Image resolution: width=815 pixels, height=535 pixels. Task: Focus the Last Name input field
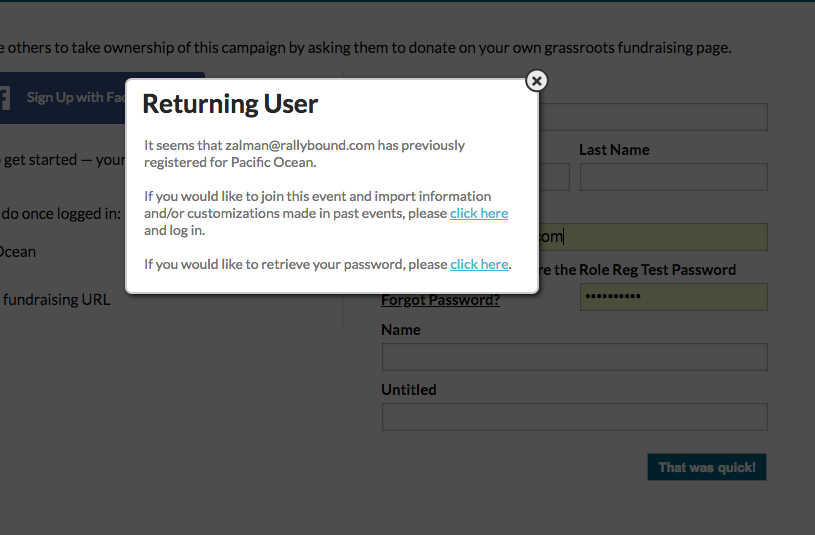click(674, 177)
